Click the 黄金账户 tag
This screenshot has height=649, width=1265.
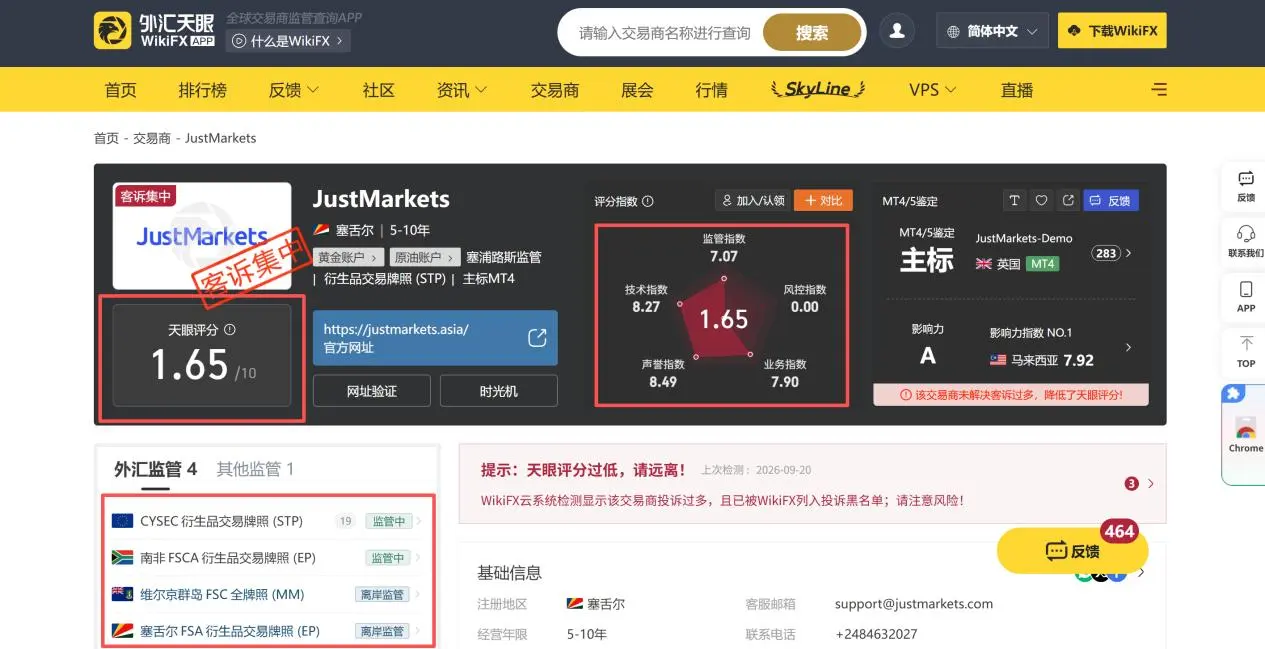point(348,257)
